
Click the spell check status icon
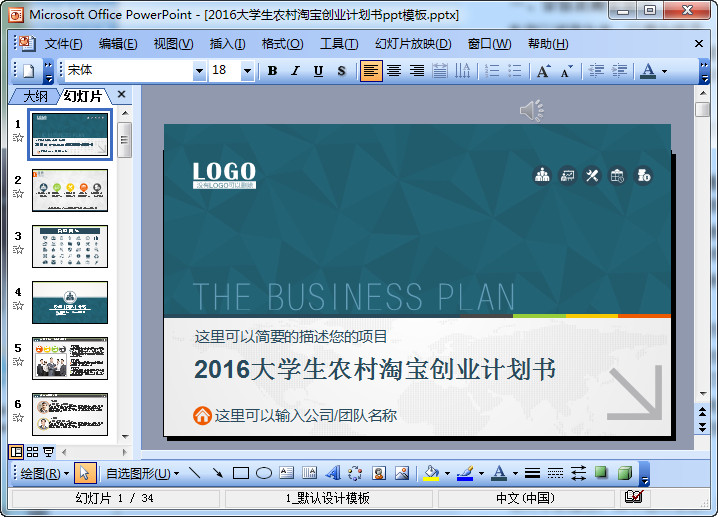[x=634, y=497]
